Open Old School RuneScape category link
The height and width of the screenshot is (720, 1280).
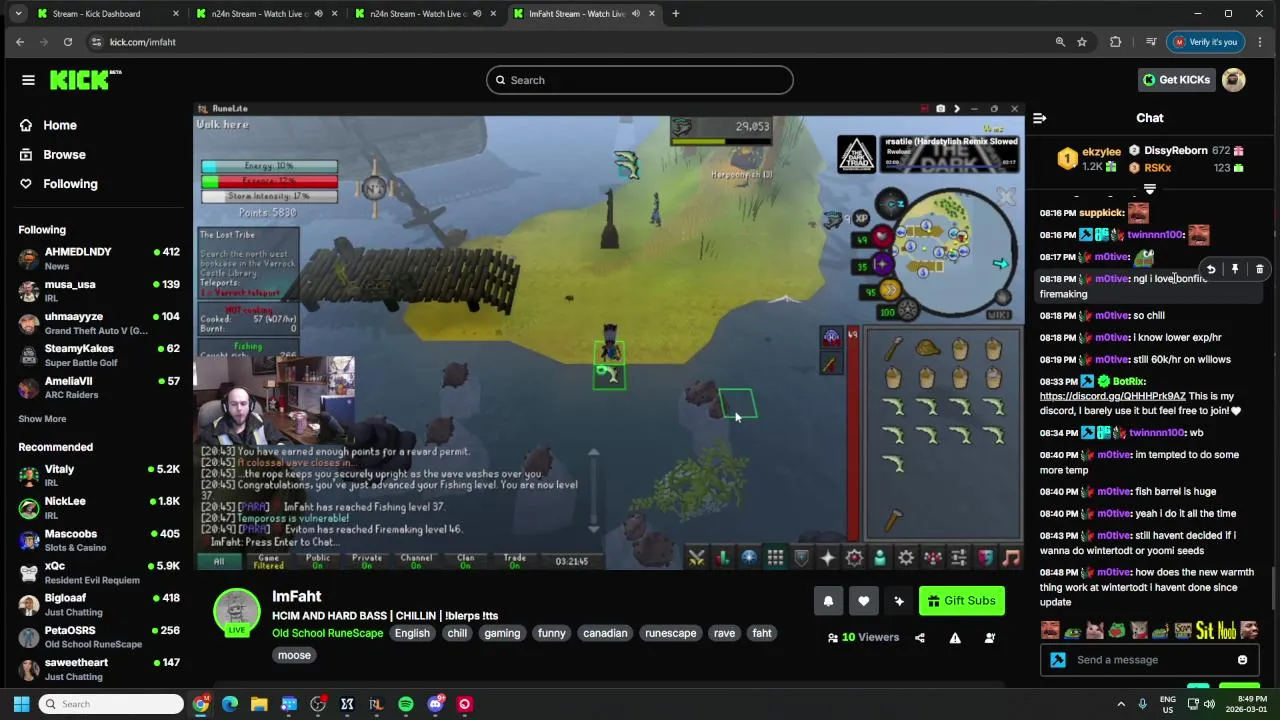pyautogui.click(x=327, y=633)
